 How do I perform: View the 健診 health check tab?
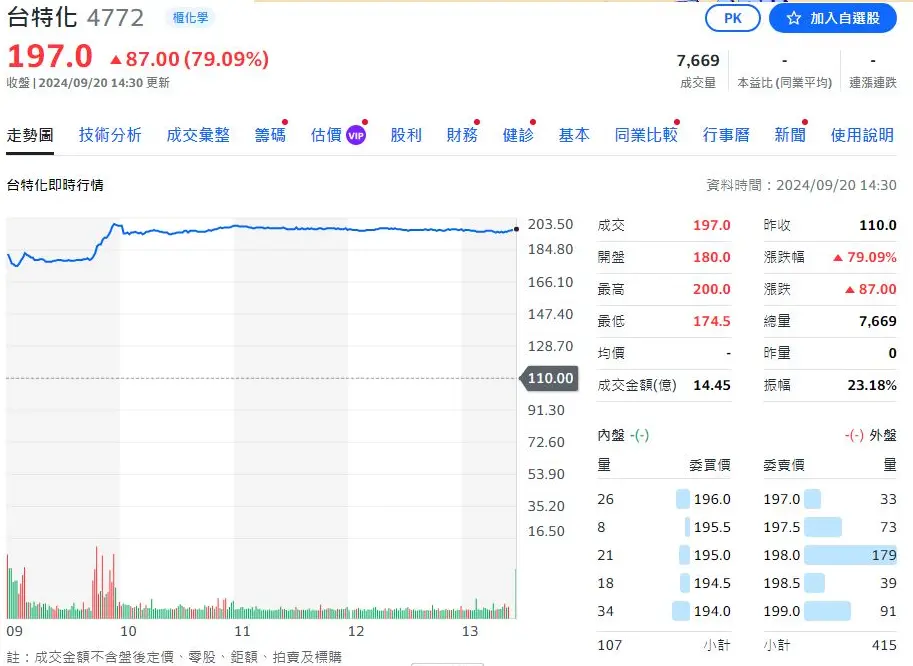517,134
